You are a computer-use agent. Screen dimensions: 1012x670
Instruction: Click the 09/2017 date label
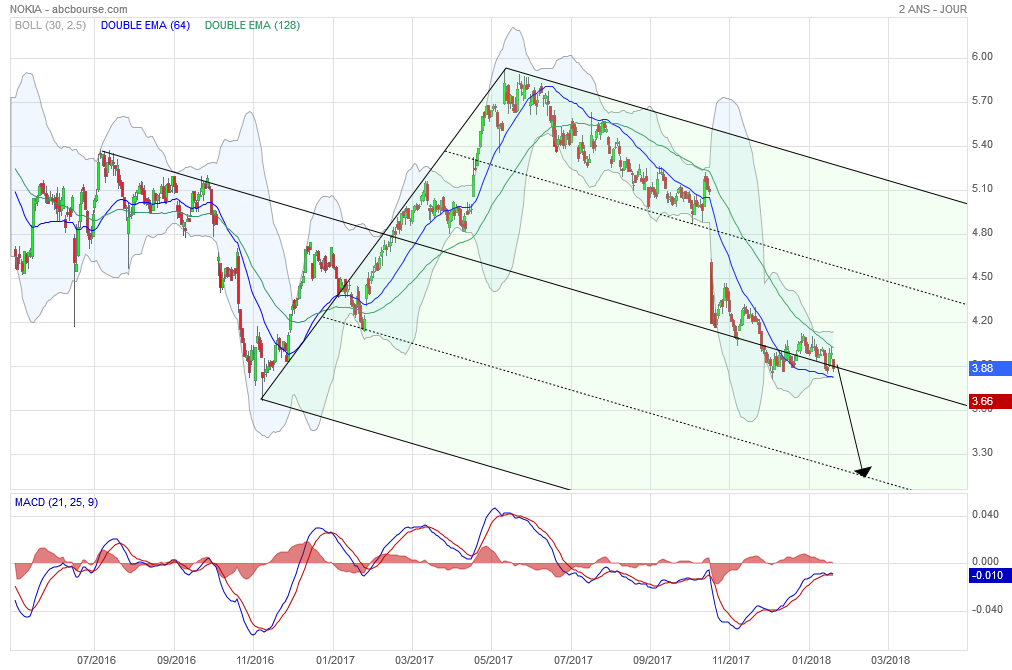click(651, 660)
